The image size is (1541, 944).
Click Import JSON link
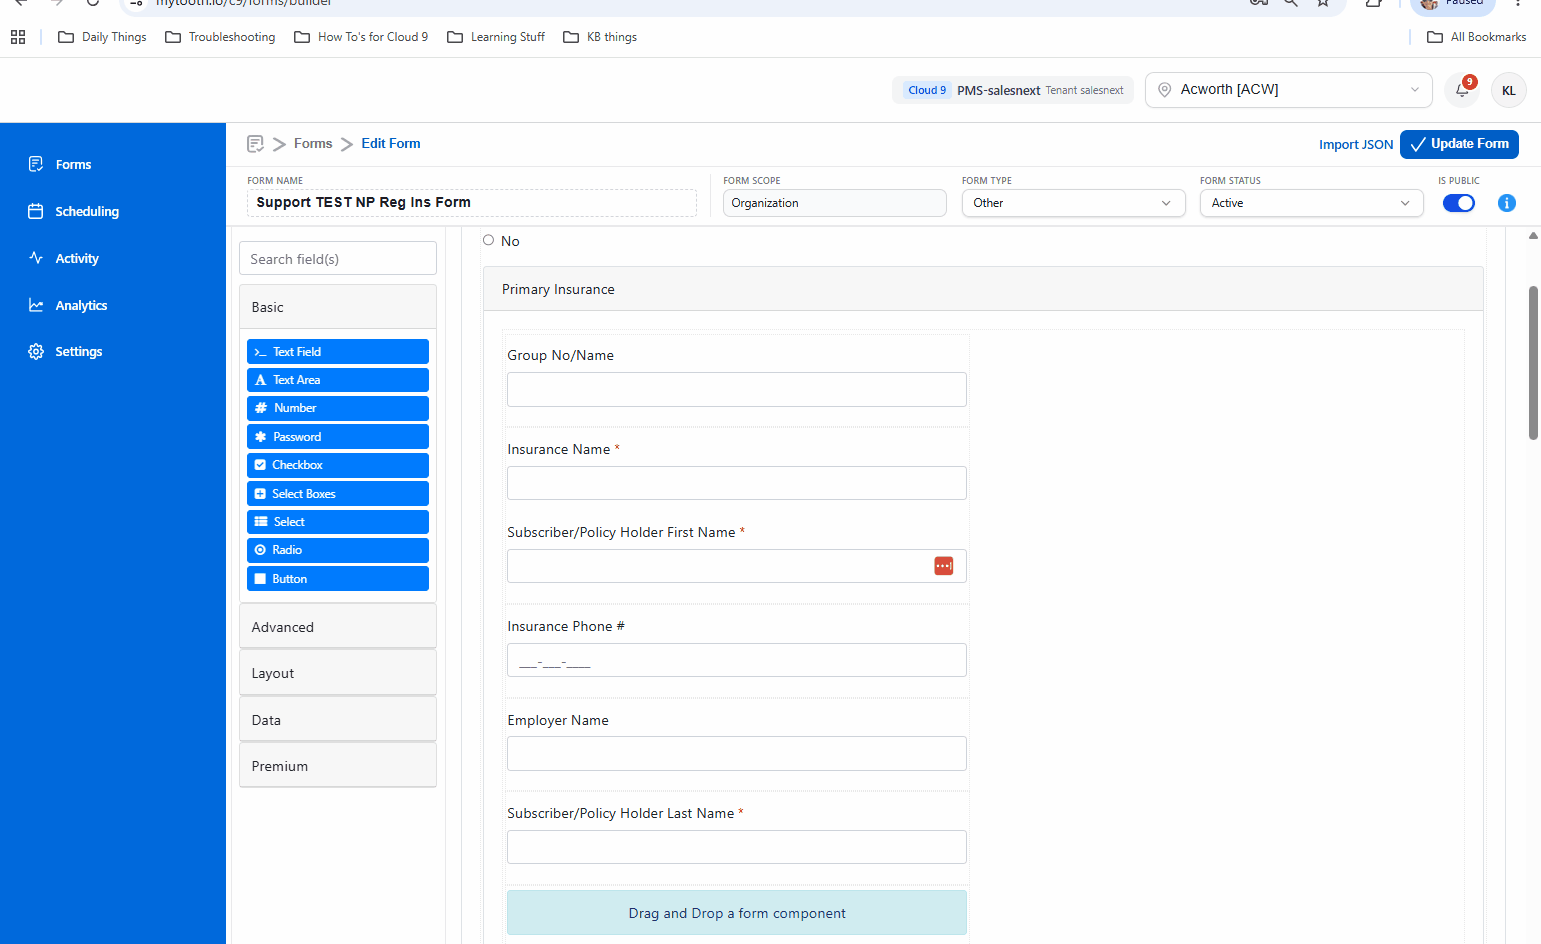[x=1355, y=144]
